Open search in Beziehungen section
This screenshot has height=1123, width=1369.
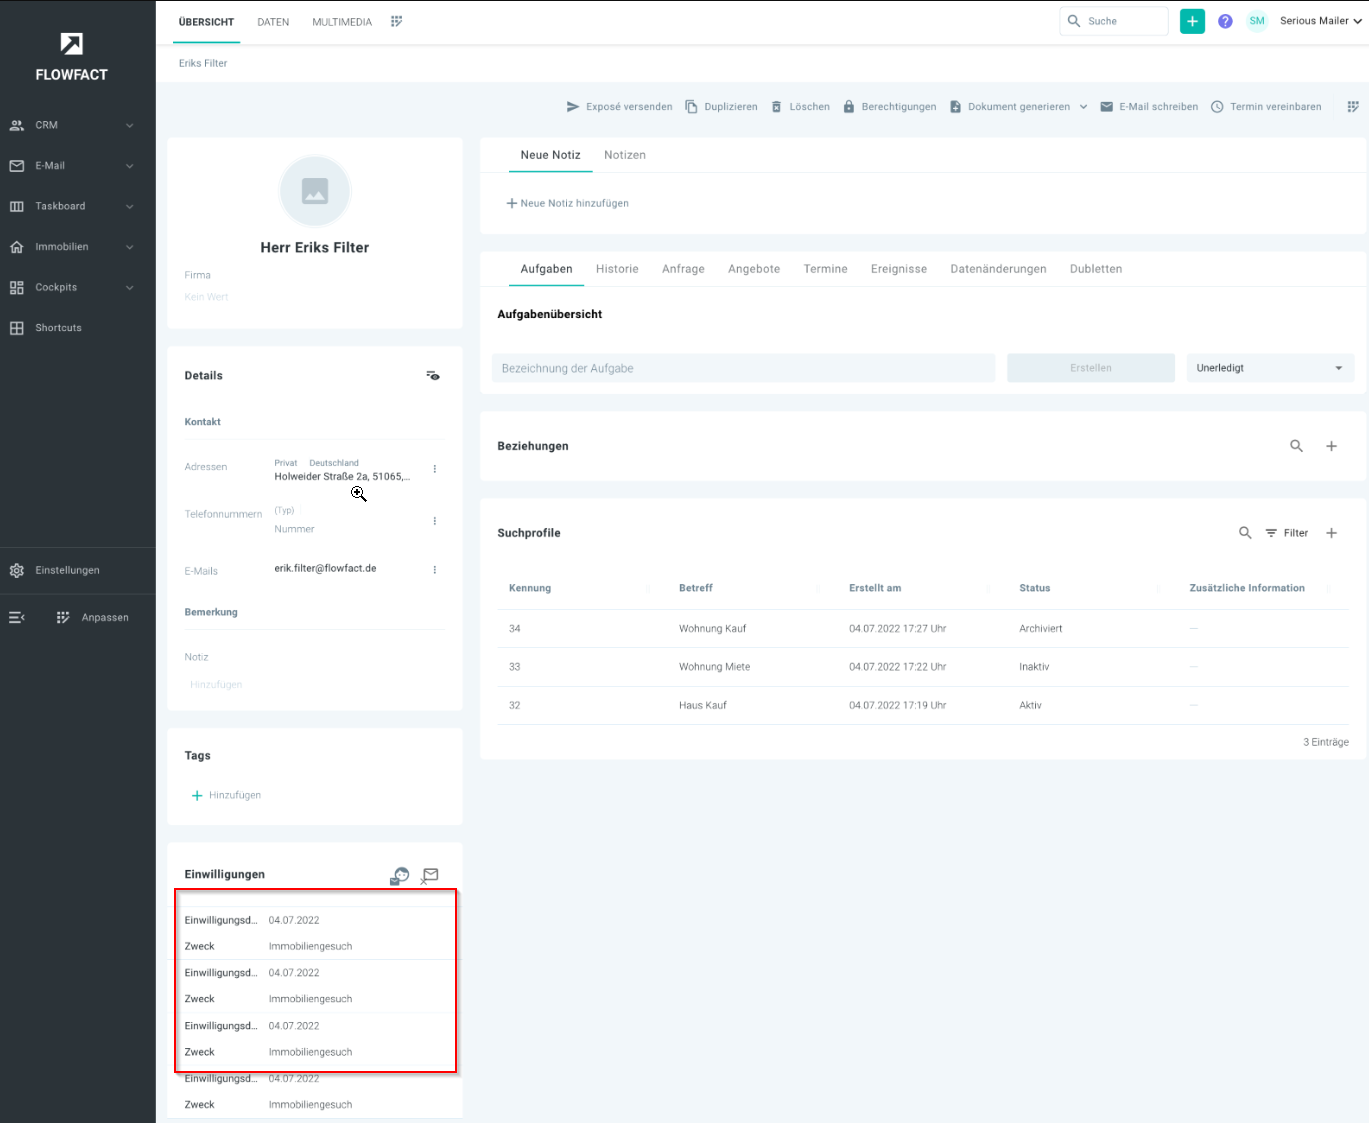coord(1296,446)
